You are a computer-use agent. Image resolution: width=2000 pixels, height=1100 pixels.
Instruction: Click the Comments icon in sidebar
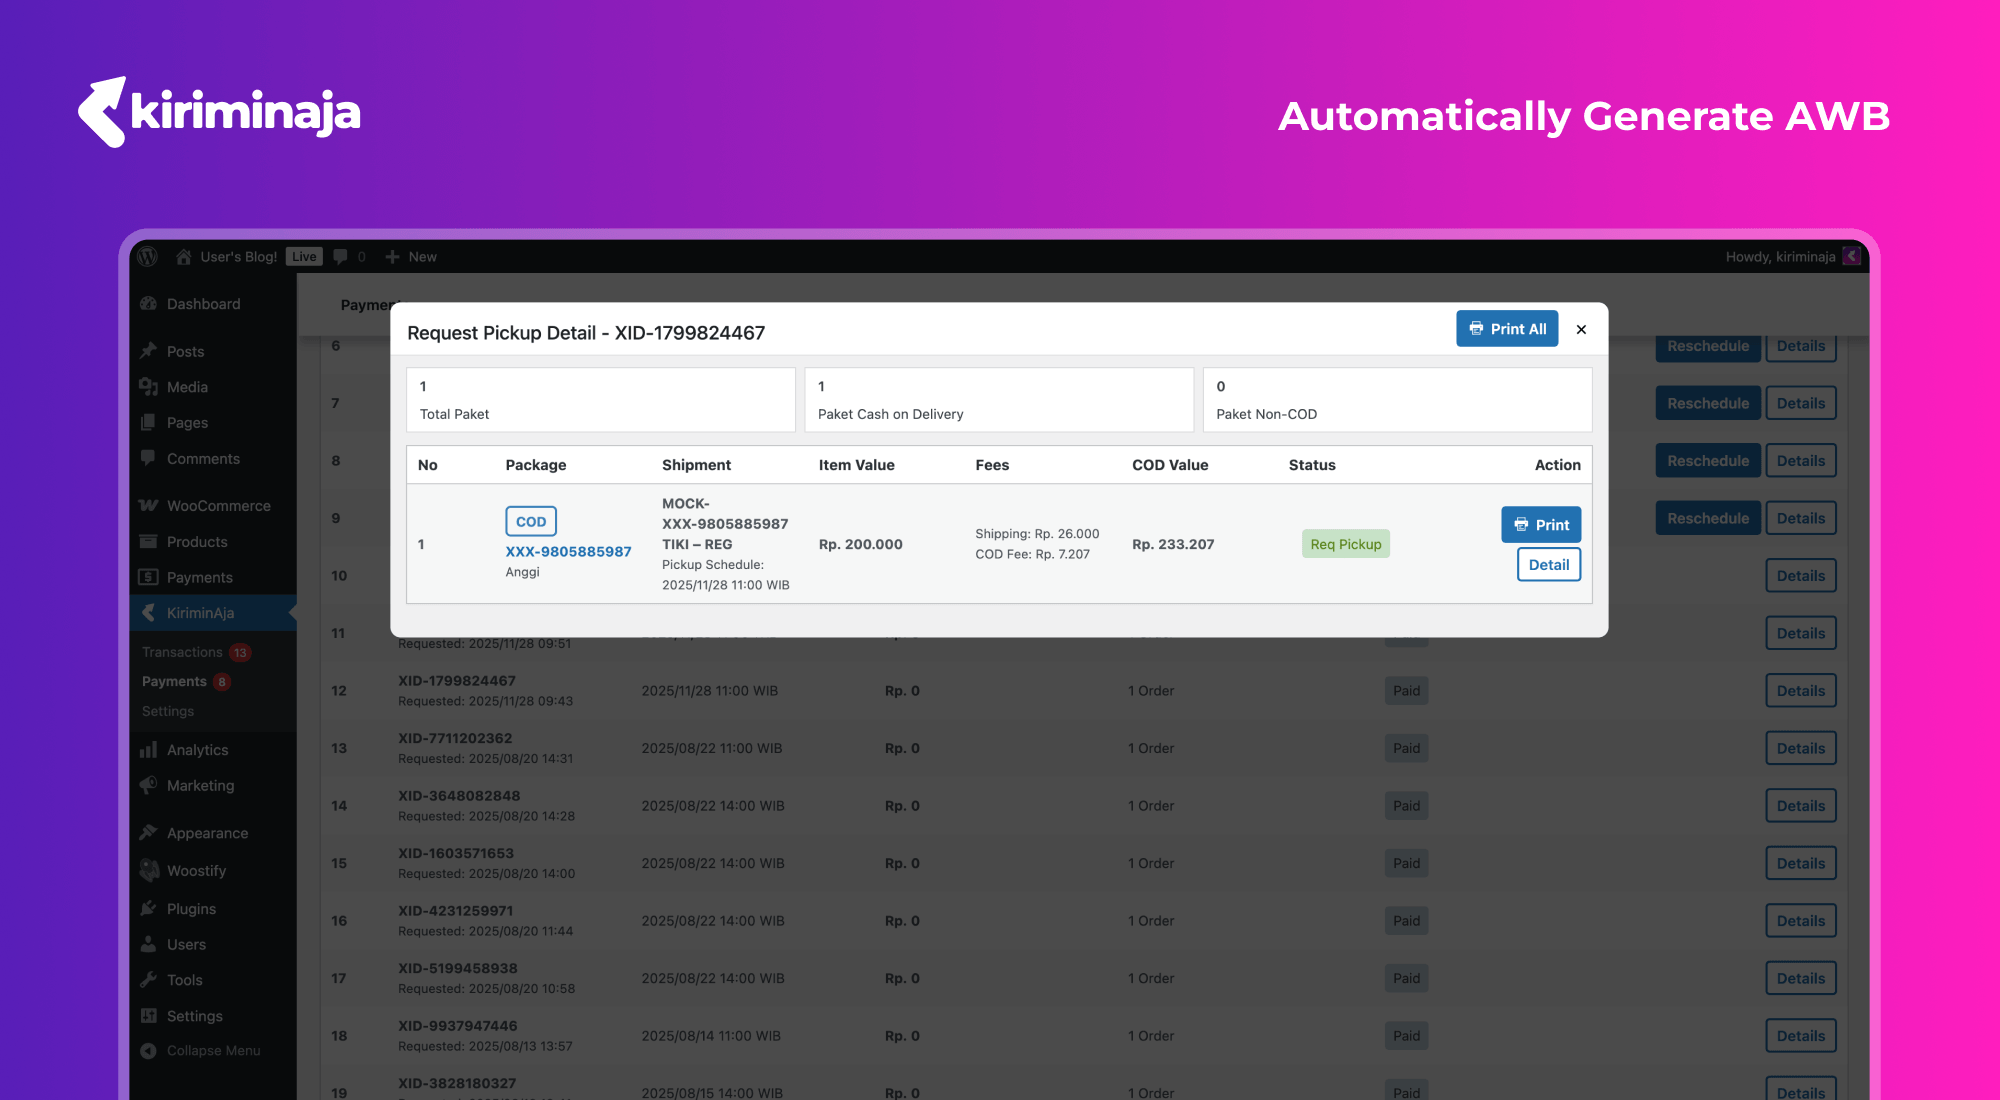click(x=149, y=458)
